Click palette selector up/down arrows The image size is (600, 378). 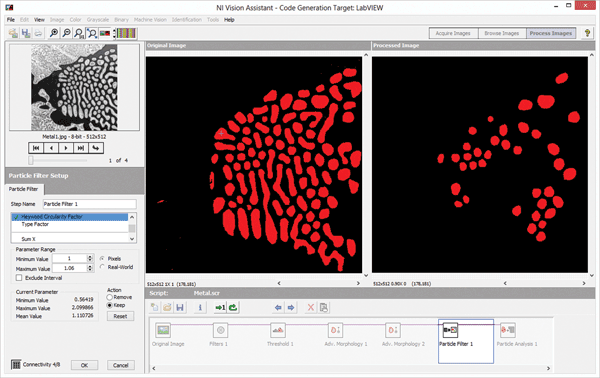(x=114, y=33)
